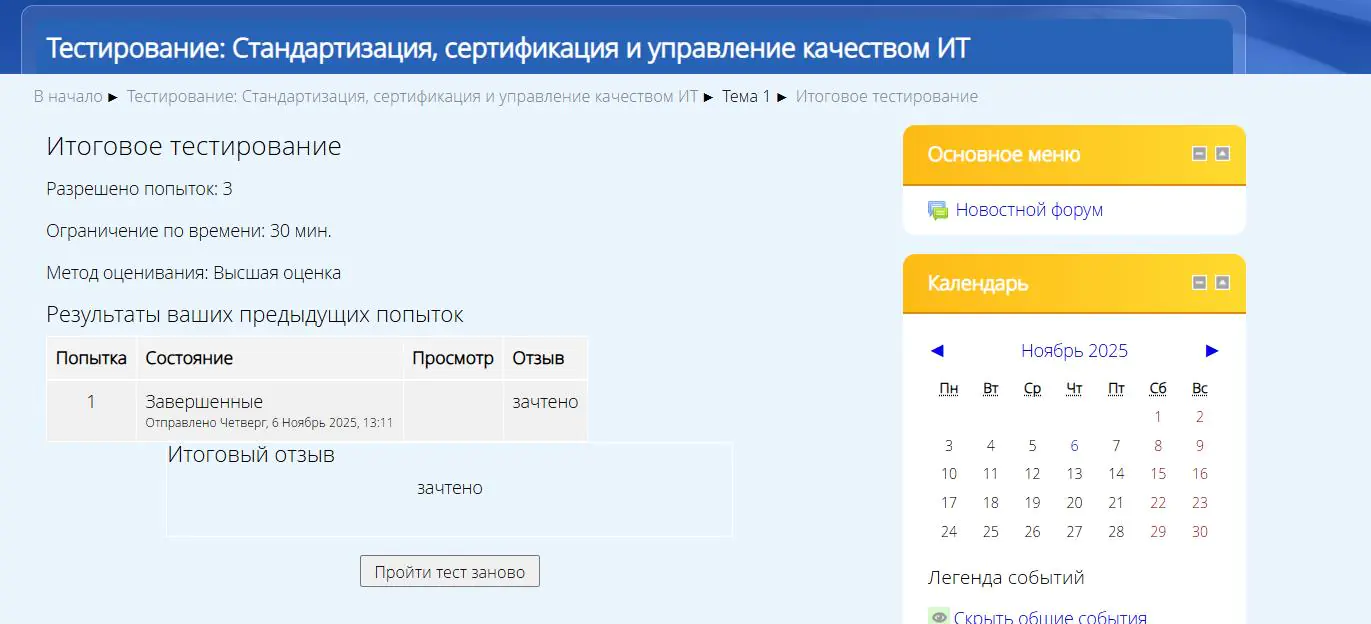This screenshot has height=624, width=1371.
Task: Click Пройти тест заново button
Action: coord(450,572)
